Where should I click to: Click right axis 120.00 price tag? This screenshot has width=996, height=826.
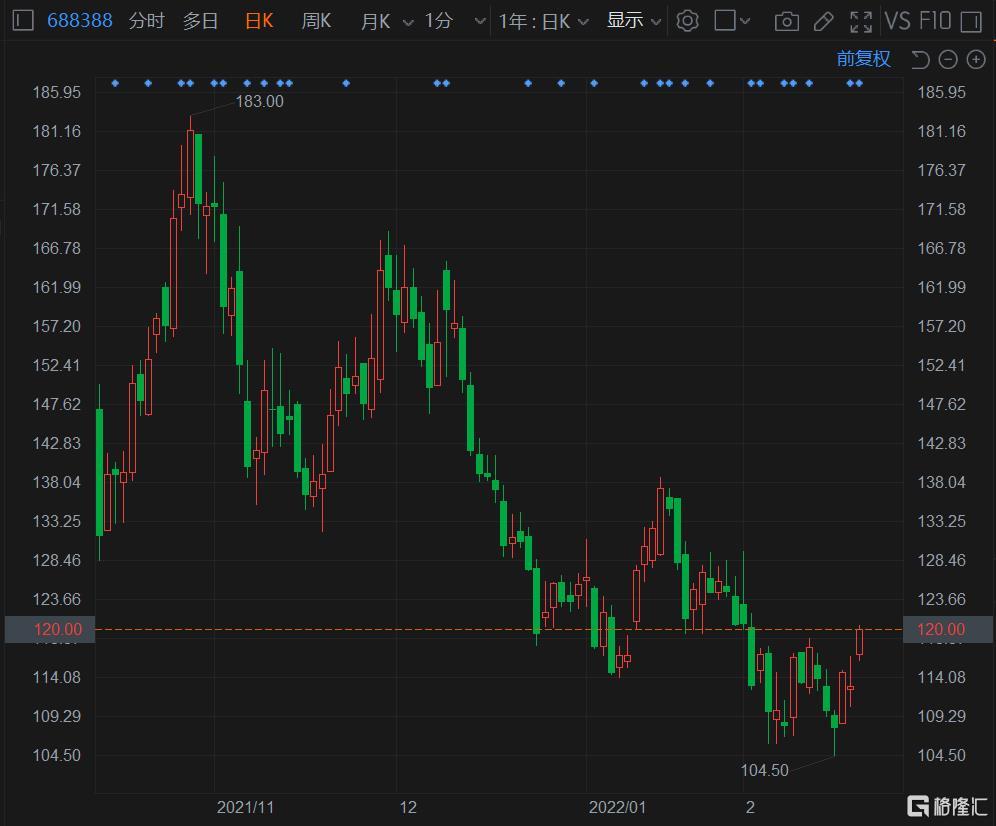point(949,629)
